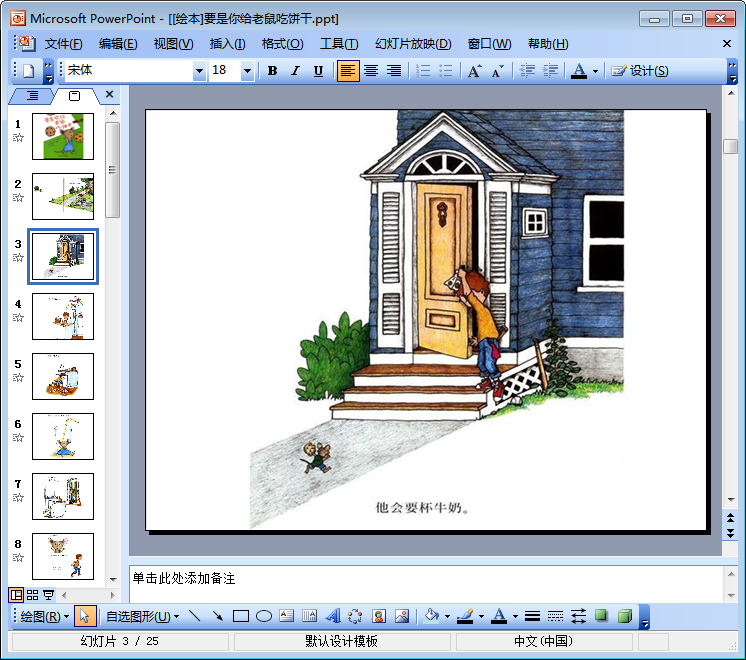Enable center text alignment

click(371, 71)
